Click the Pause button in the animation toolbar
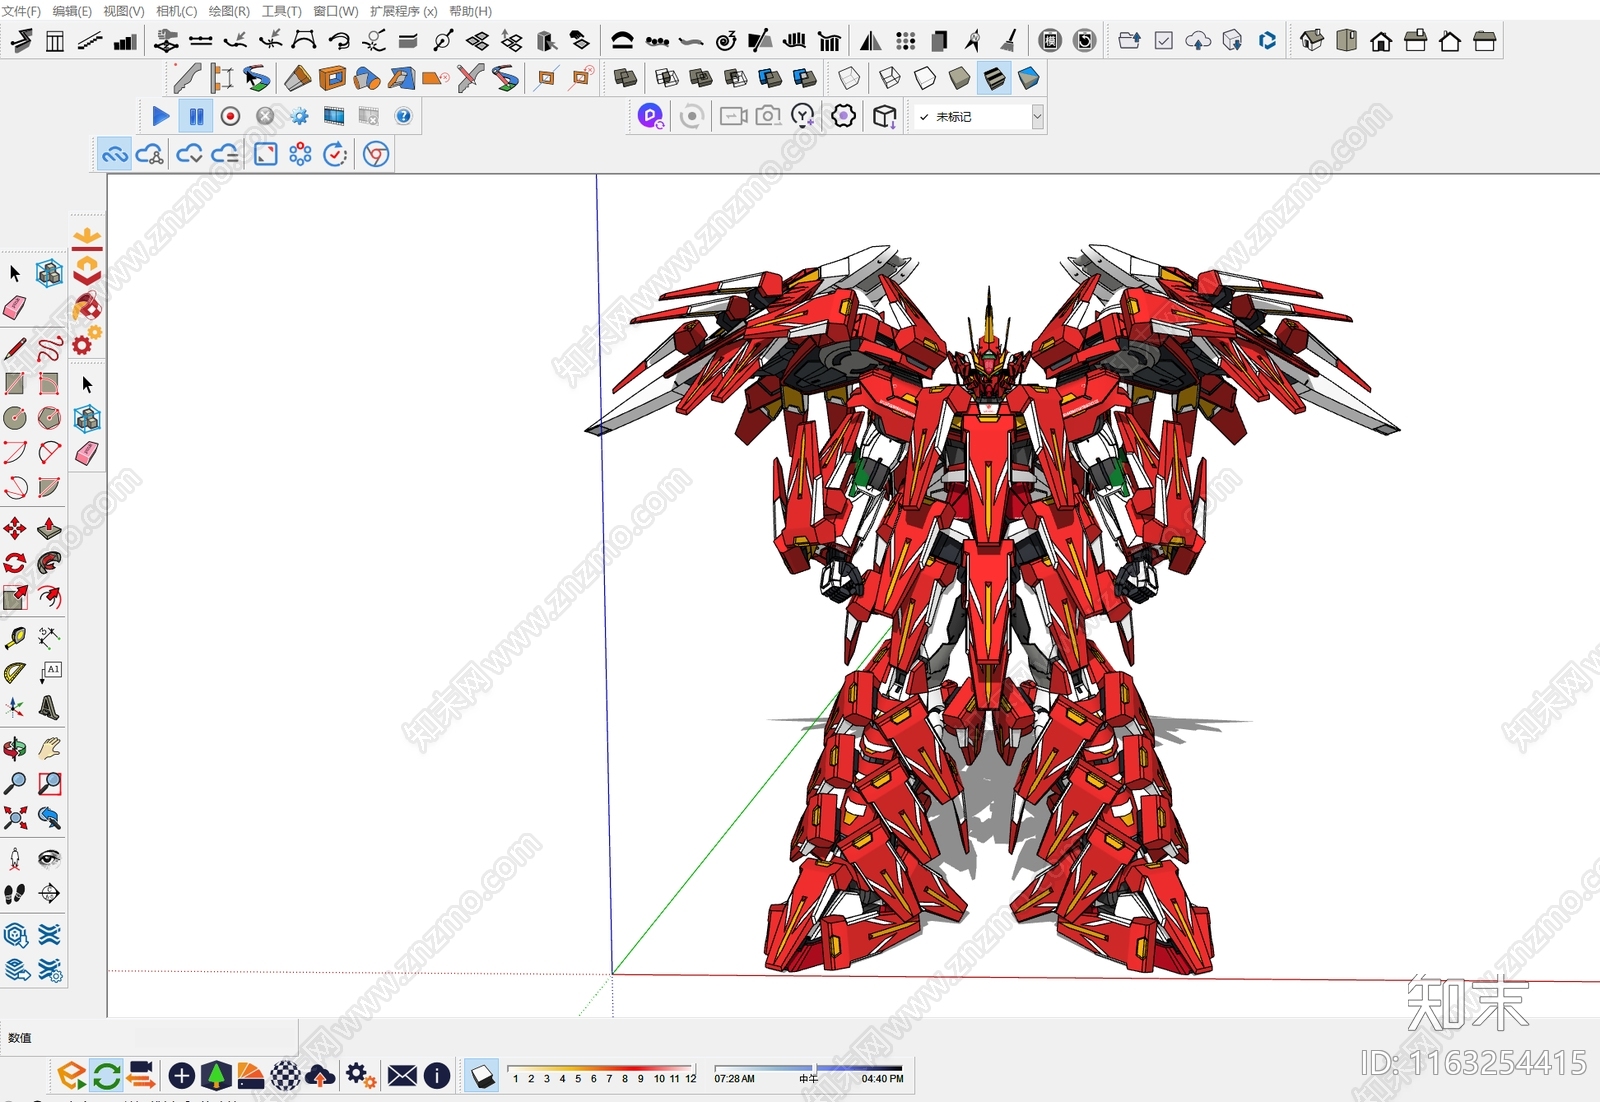 pyautogui.click(x=196, y=116)
